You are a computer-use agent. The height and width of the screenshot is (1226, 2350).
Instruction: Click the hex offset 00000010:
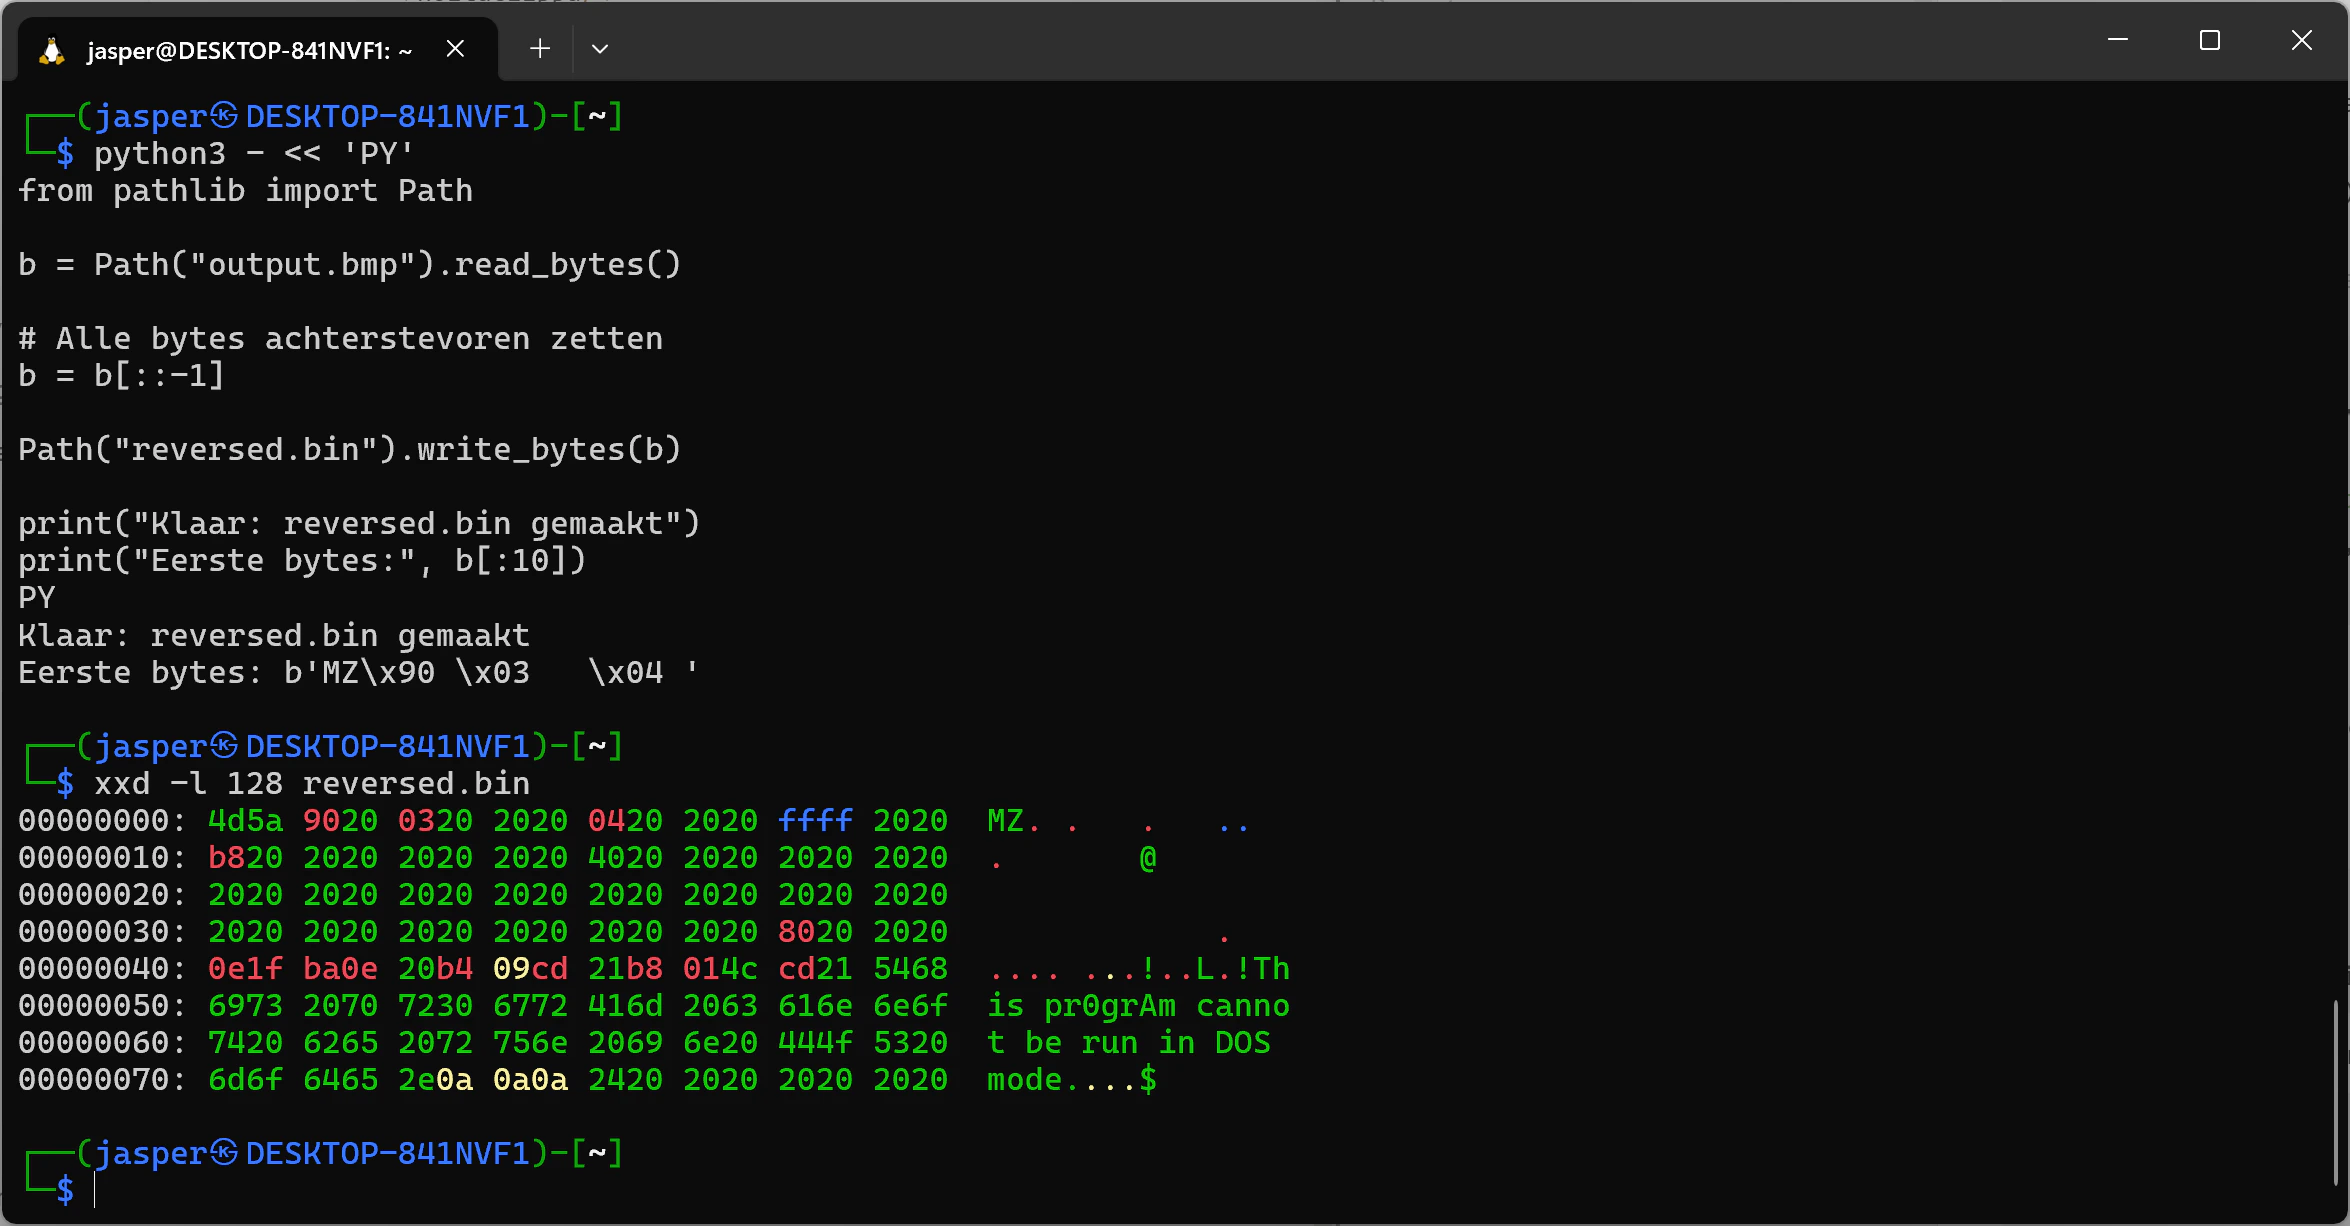pyautogui.click(x=102, y=857)
